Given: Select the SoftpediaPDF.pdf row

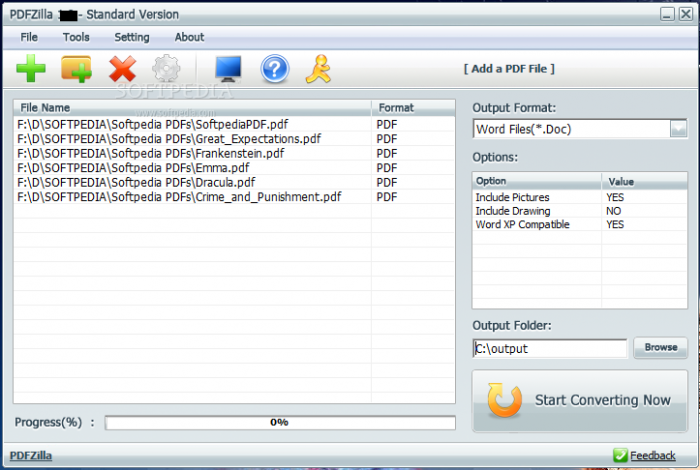Looking at the screenshot, I should coord(234,124).
